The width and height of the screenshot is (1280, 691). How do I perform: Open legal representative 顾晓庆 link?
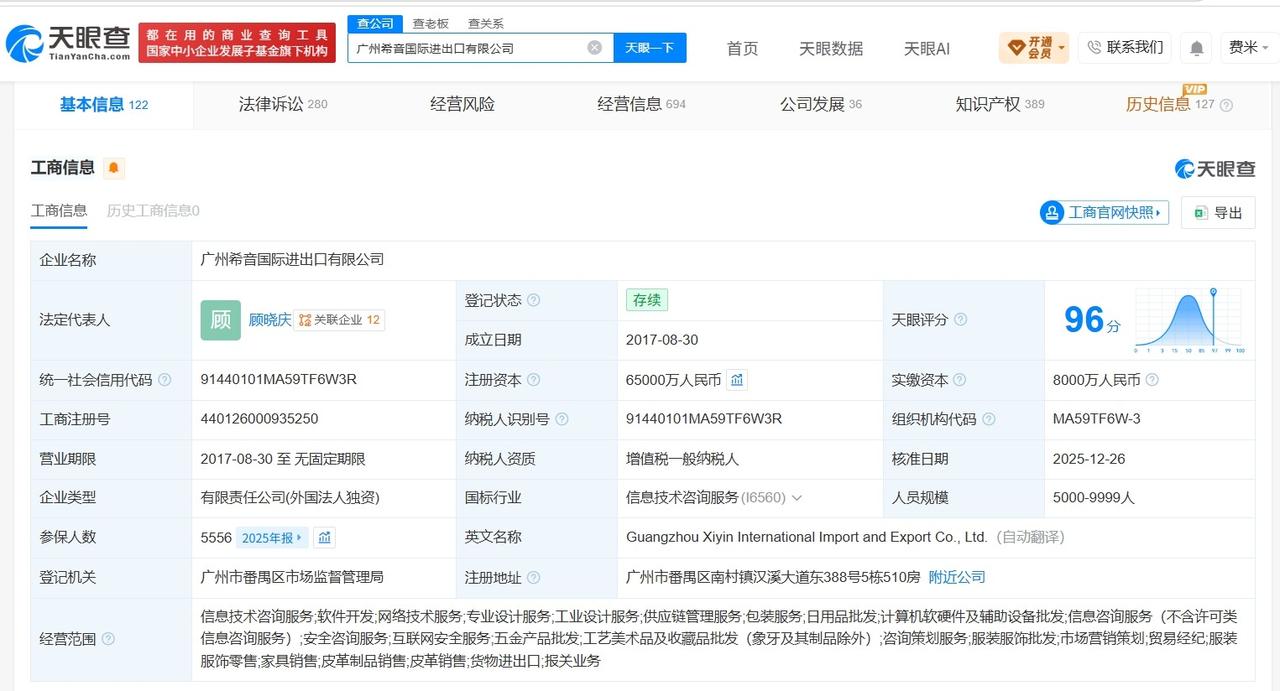pos(270,320)
